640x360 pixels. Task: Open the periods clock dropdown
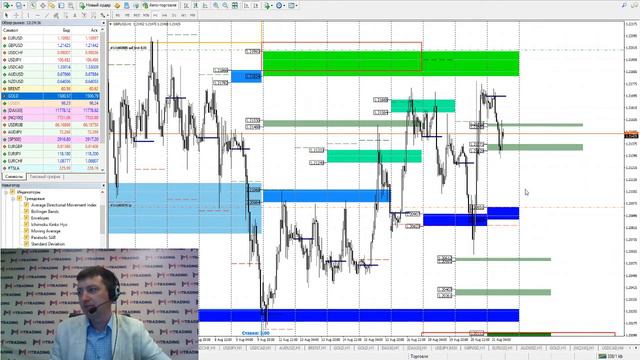coord(280,6)
